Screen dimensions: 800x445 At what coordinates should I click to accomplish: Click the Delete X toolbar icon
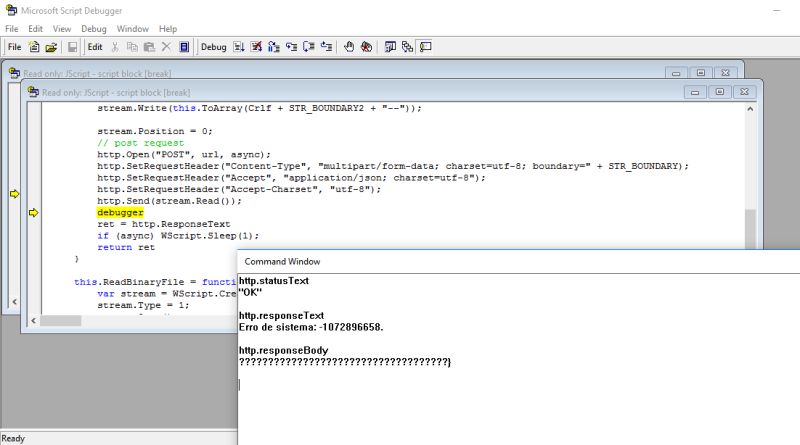(166, 47)
